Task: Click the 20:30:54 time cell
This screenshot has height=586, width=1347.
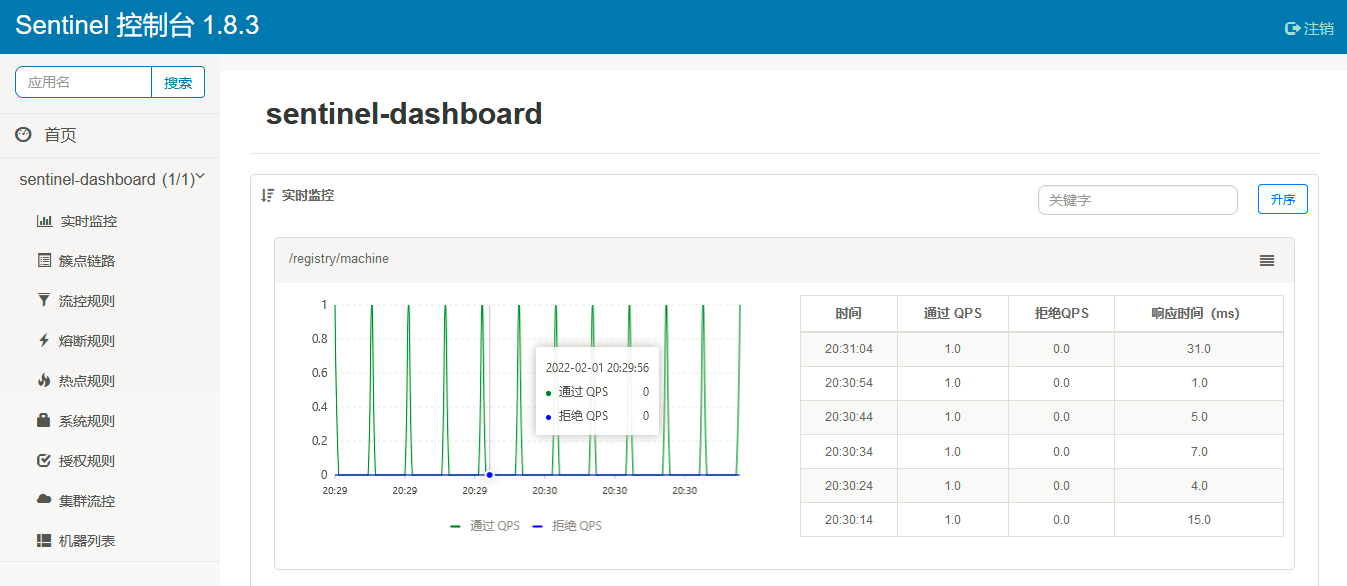Action: [x=849, y=383]
